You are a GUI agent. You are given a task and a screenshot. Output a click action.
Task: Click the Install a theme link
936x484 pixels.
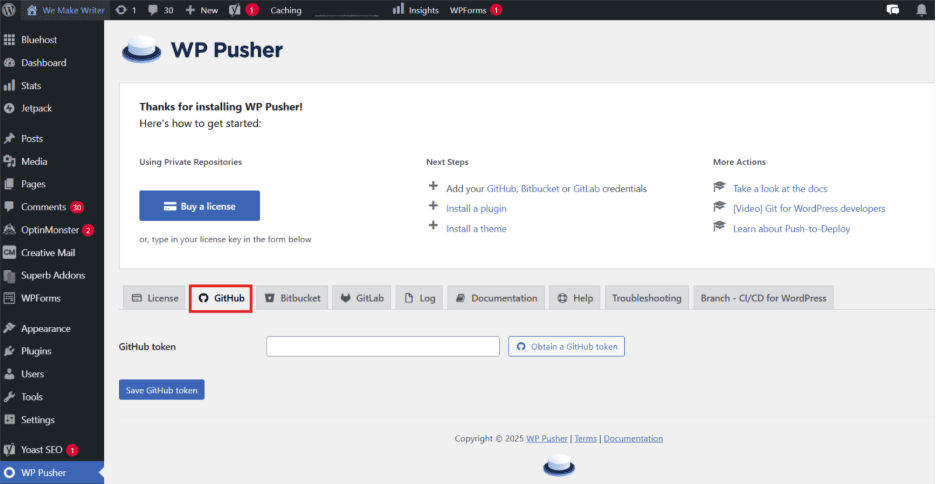click(476, 229)
